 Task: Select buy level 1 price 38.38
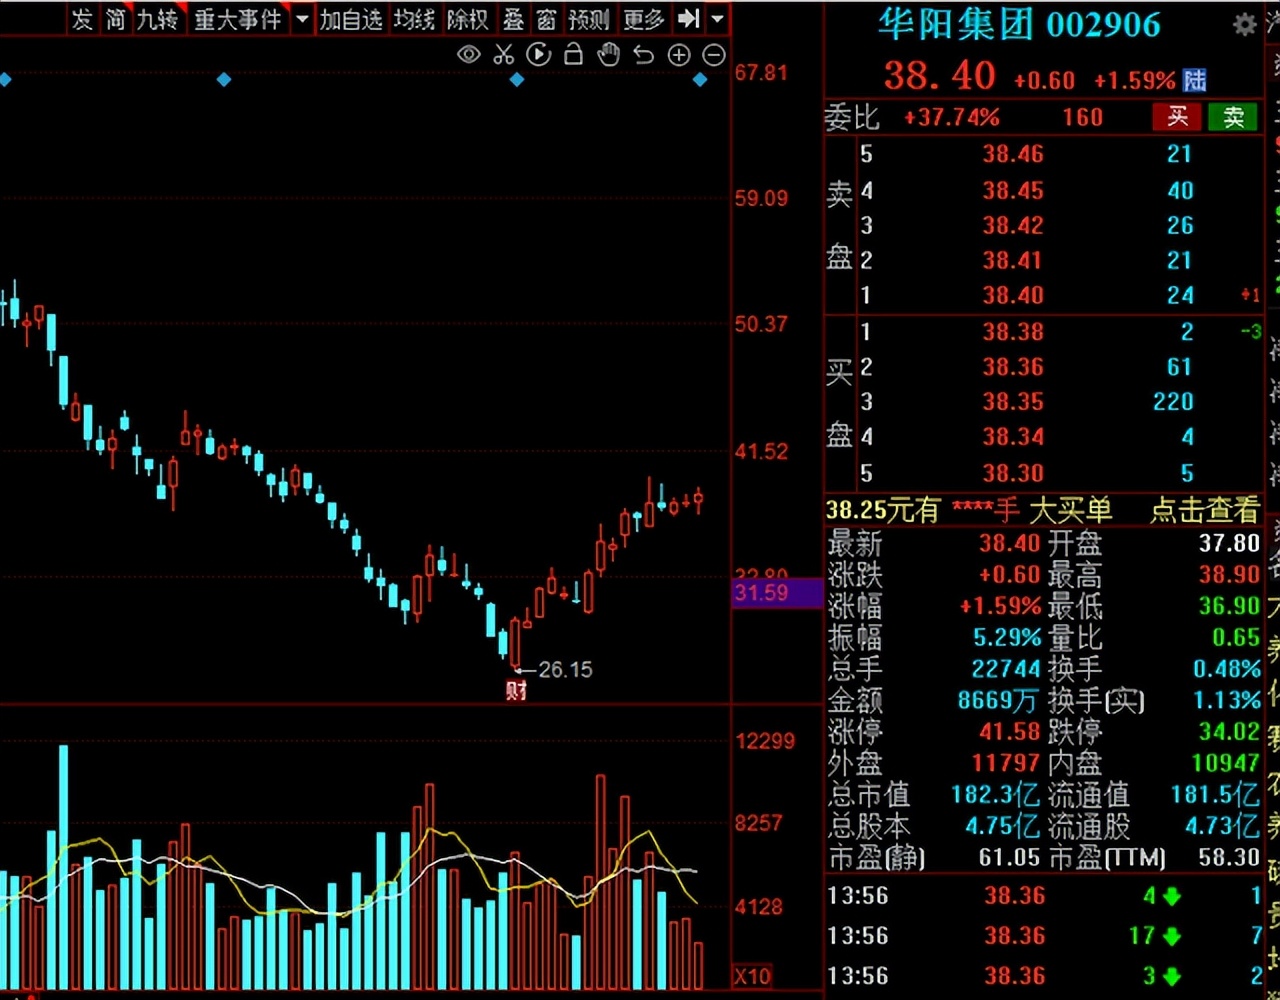click(1013, 332)
